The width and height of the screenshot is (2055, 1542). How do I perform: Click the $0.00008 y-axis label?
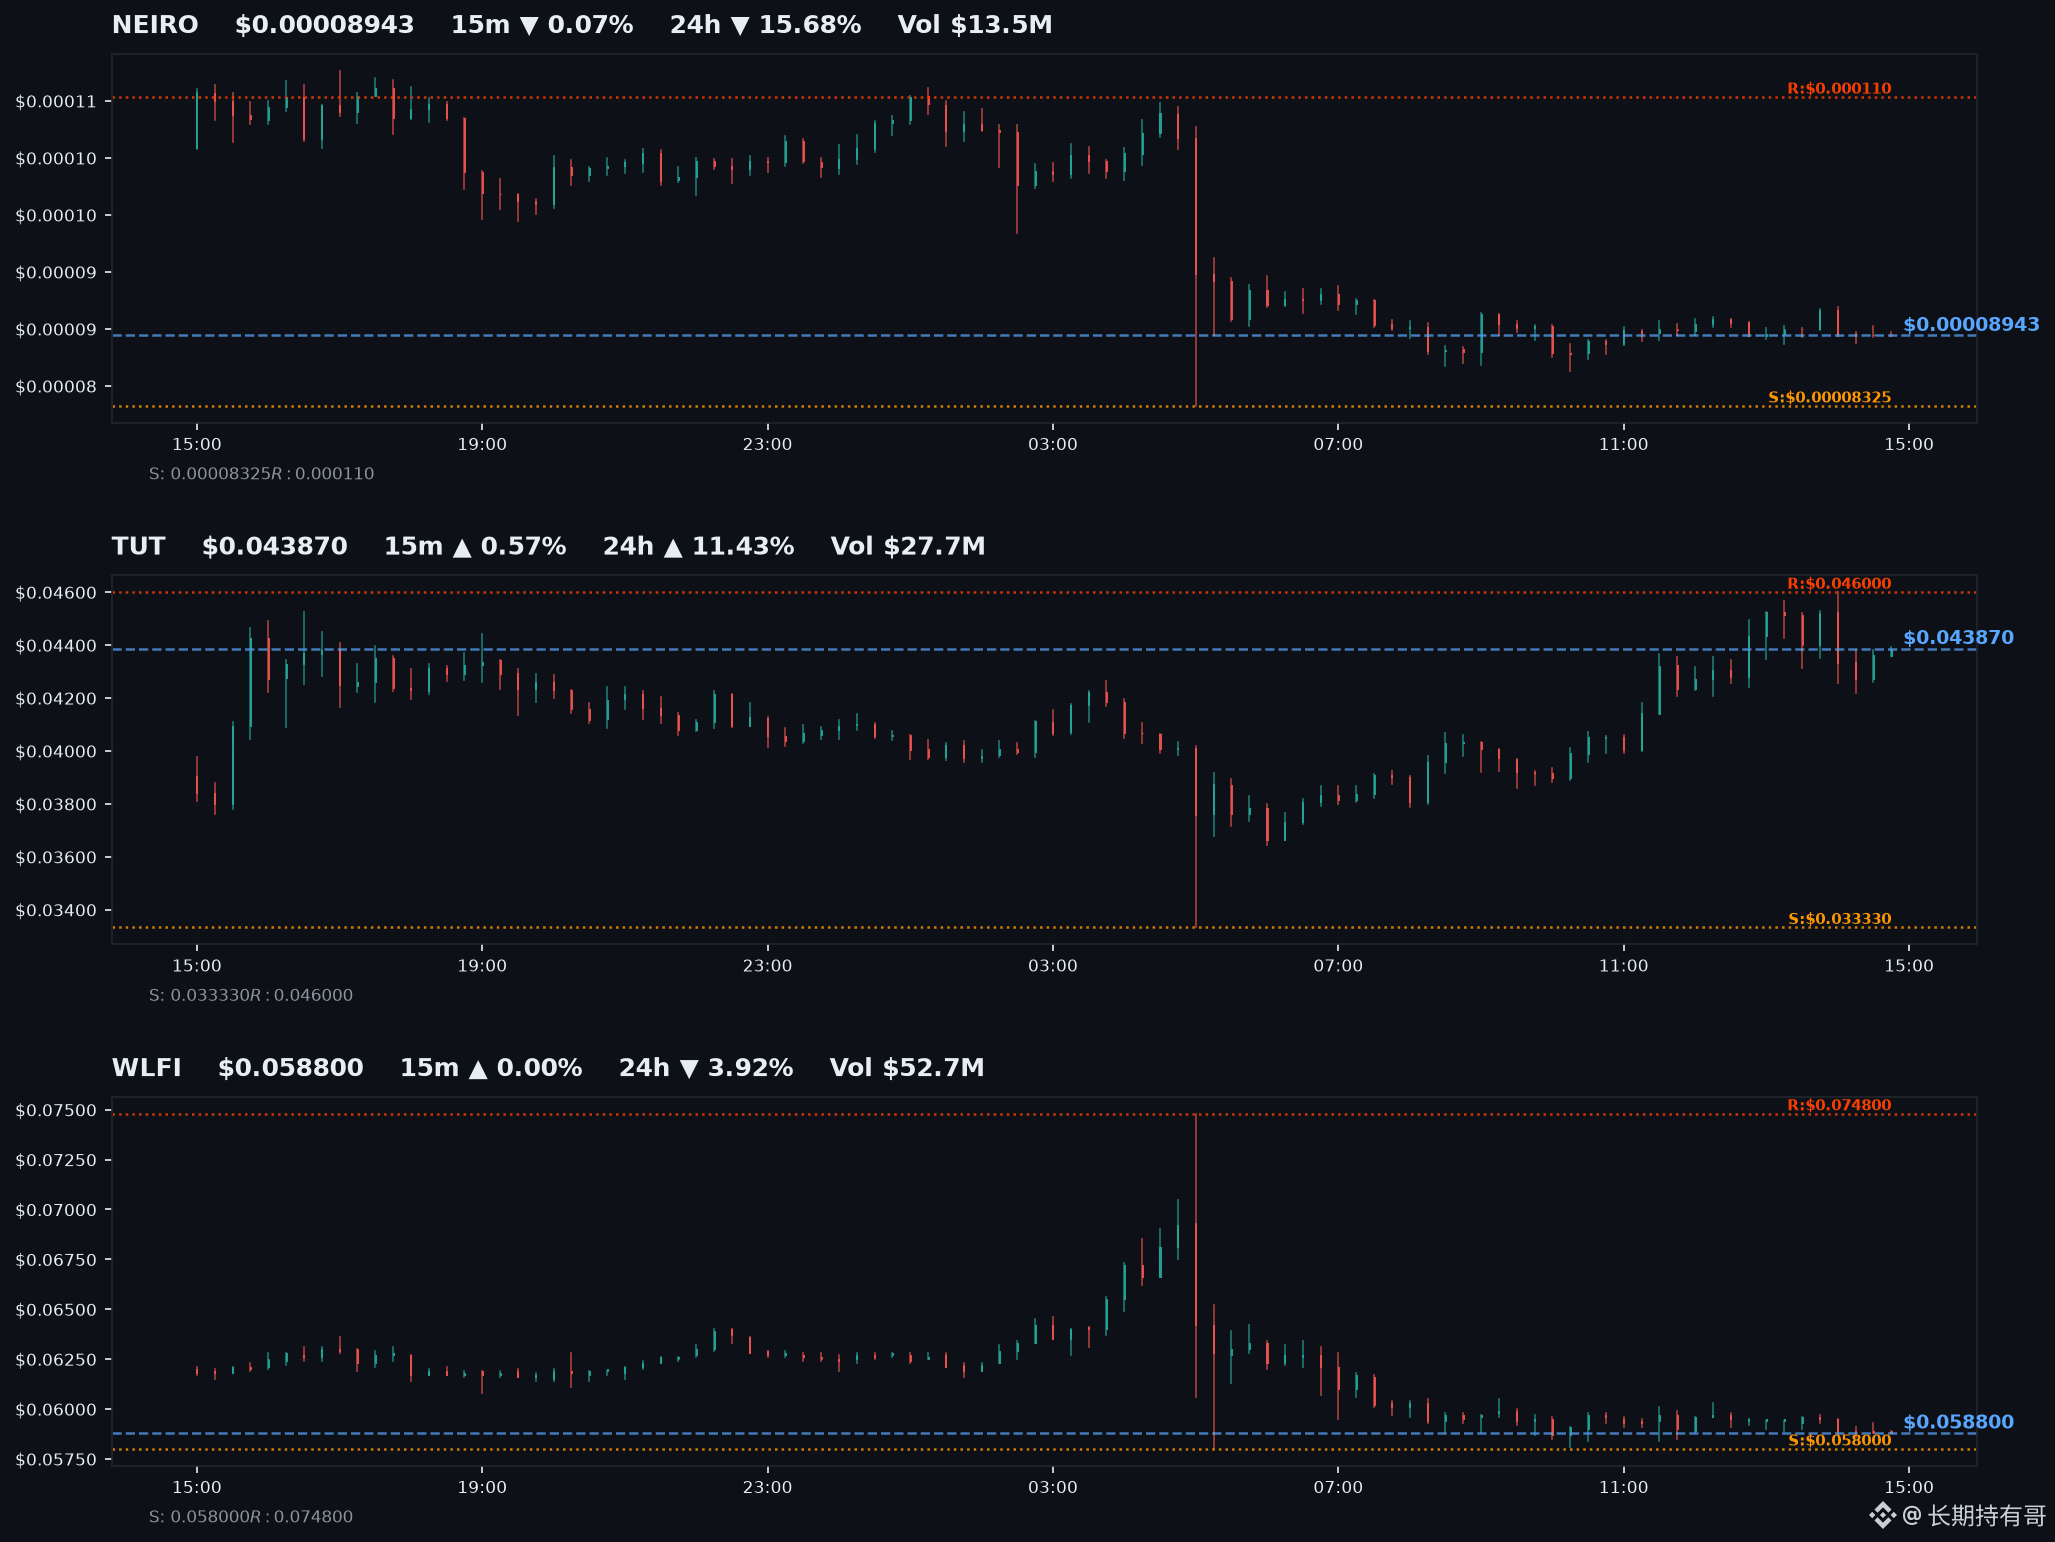56,387
